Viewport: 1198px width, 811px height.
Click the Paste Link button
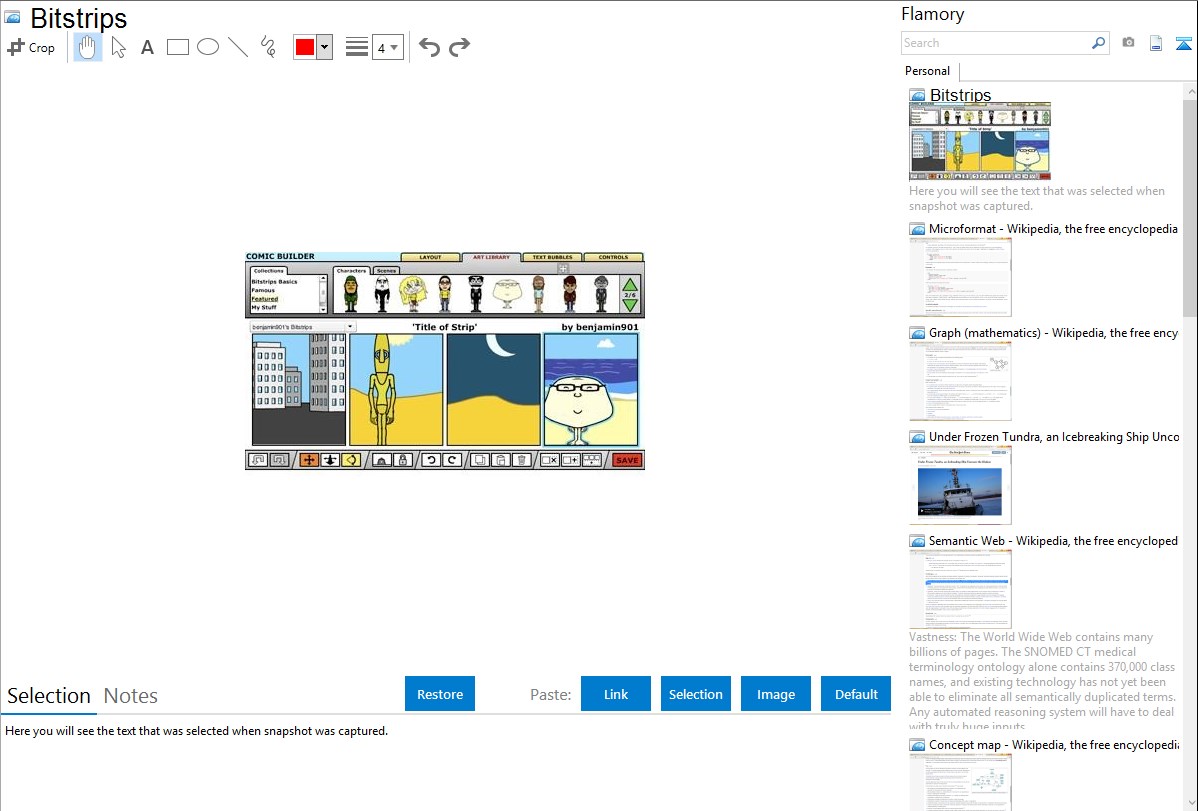tap(616, 694)
